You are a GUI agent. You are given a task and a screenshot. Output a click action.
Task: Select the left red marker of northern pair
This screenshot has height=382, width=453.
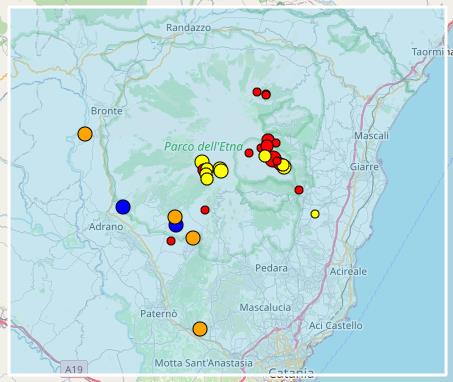(x=257, y=92)
